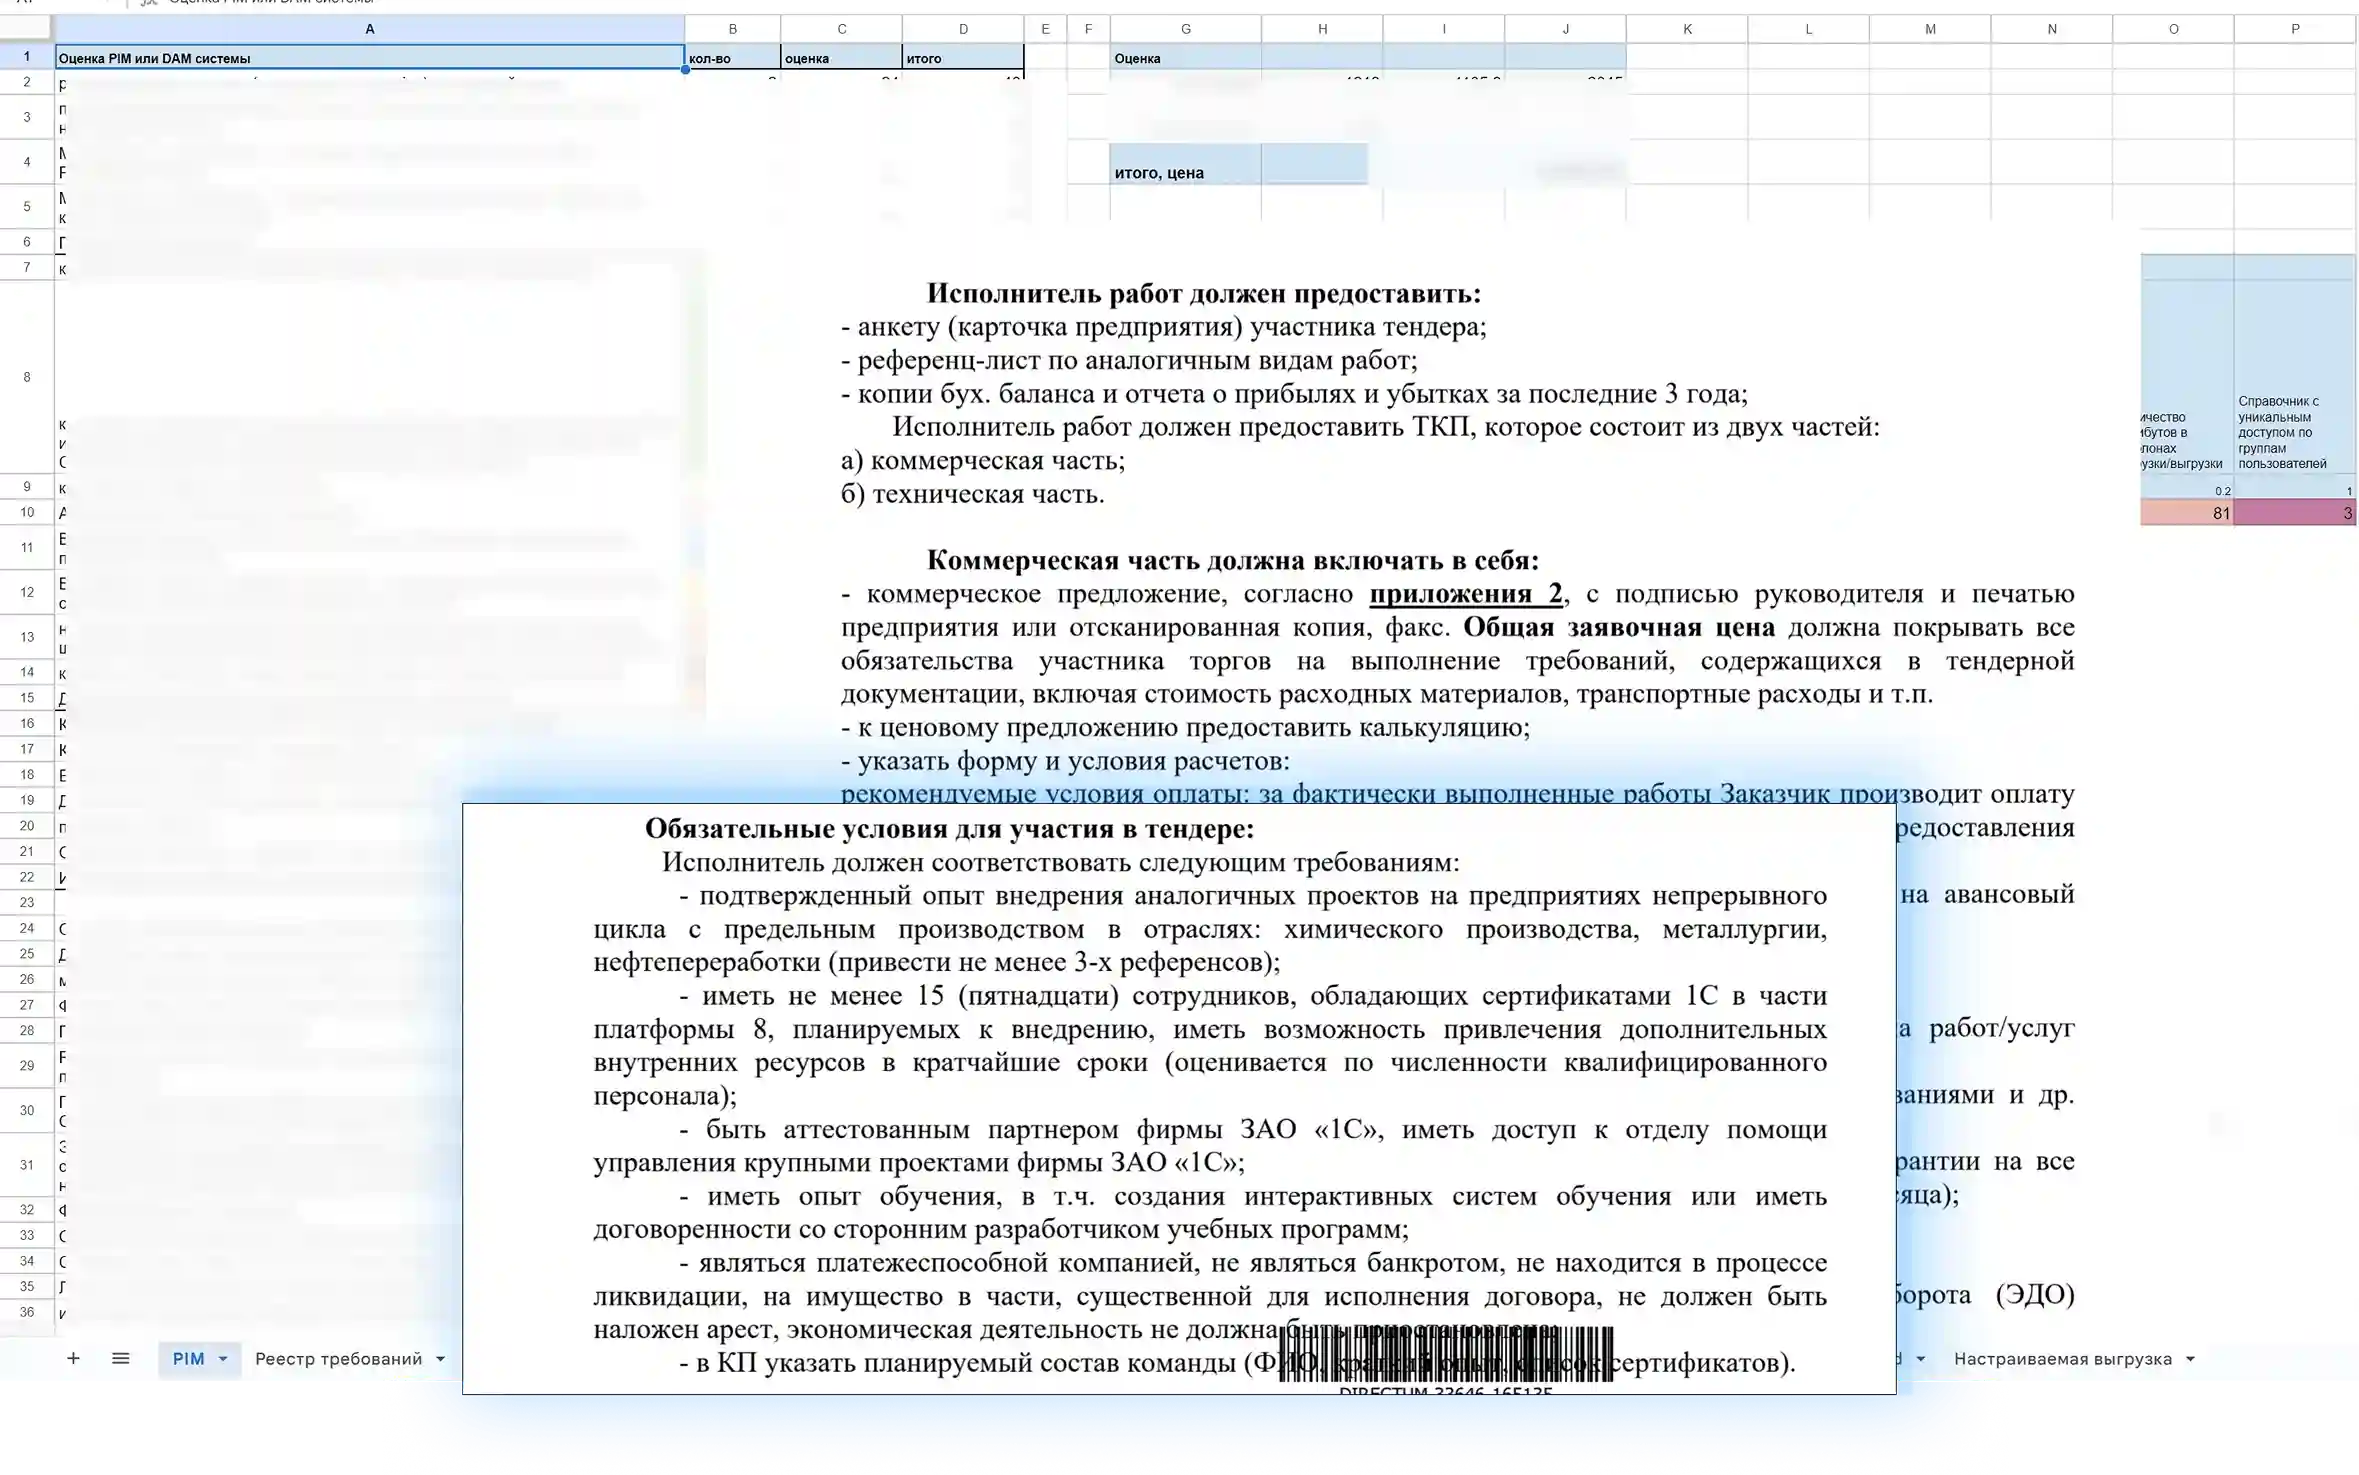Select column G header
Image resolution: width=2359 pixels, height=1475 pixels.
[1185, 29]
